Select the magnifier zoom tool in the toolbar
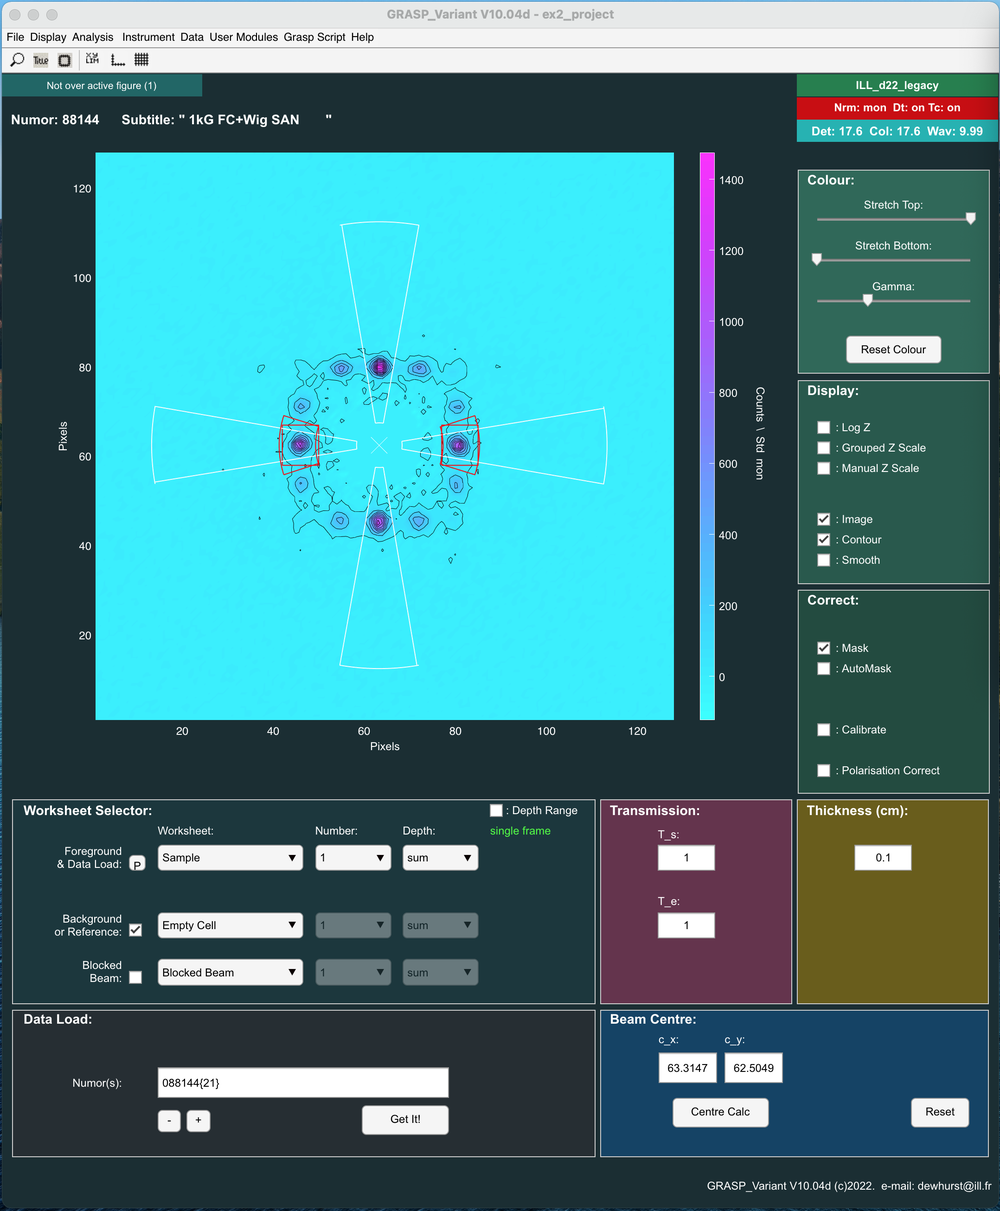This screenshot has height=1211, width=1000. pyautogui.click(x=16, y=60)
